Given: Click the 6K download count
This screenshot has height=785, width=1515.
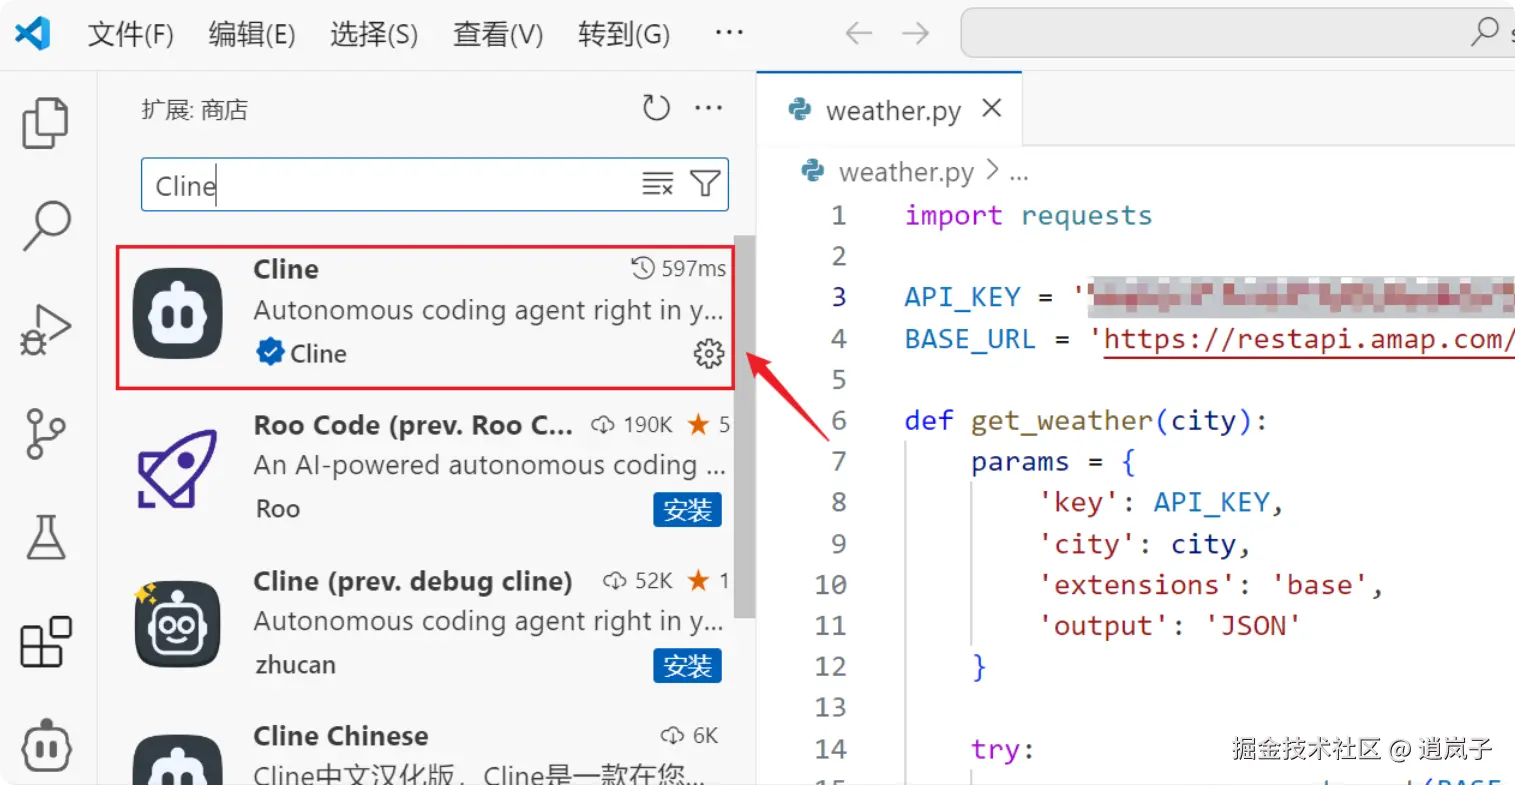Looking at the screenshot, I should point(690,736).
